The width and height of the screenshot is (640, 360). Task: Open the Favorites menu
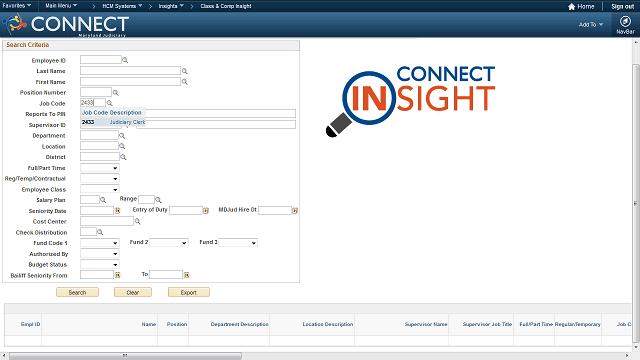(x=16, y=6)
